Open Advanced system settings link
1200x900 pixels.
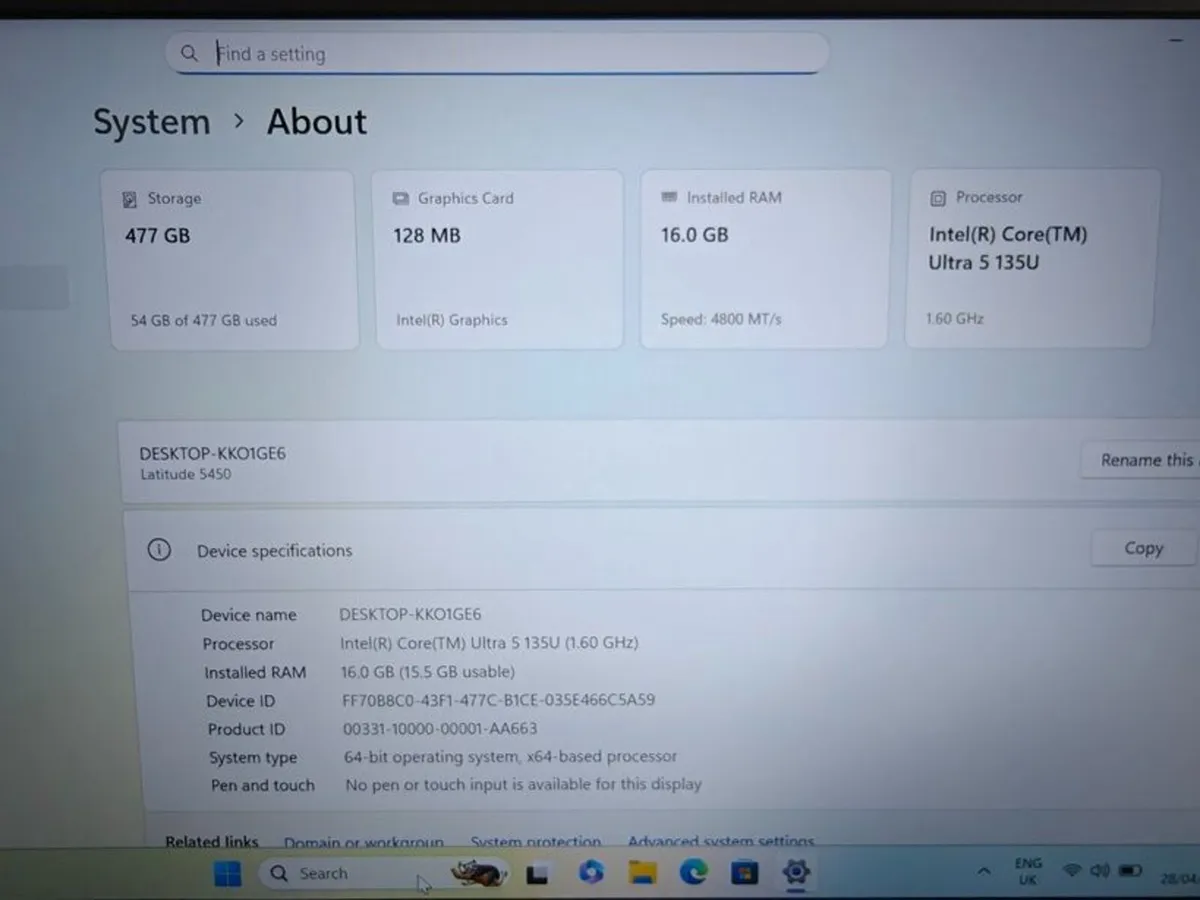(720, 841)
